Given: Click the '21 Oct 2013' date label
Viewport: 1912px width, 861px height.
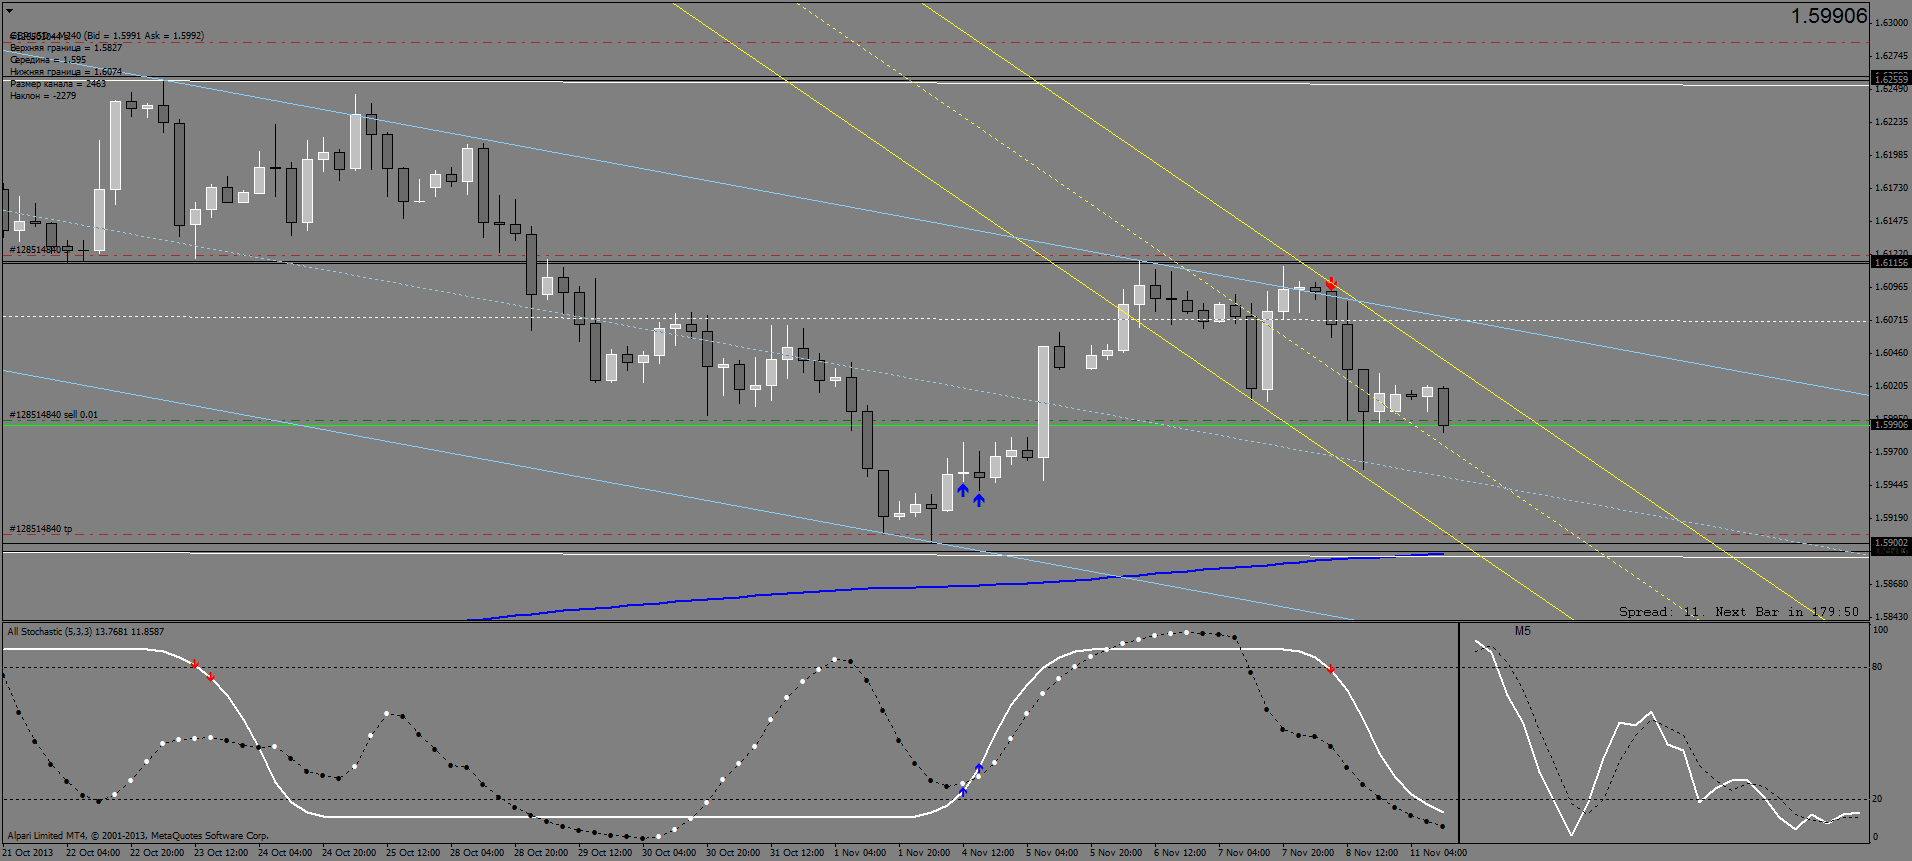Looking at the screenshot, I should pos(28,853).
